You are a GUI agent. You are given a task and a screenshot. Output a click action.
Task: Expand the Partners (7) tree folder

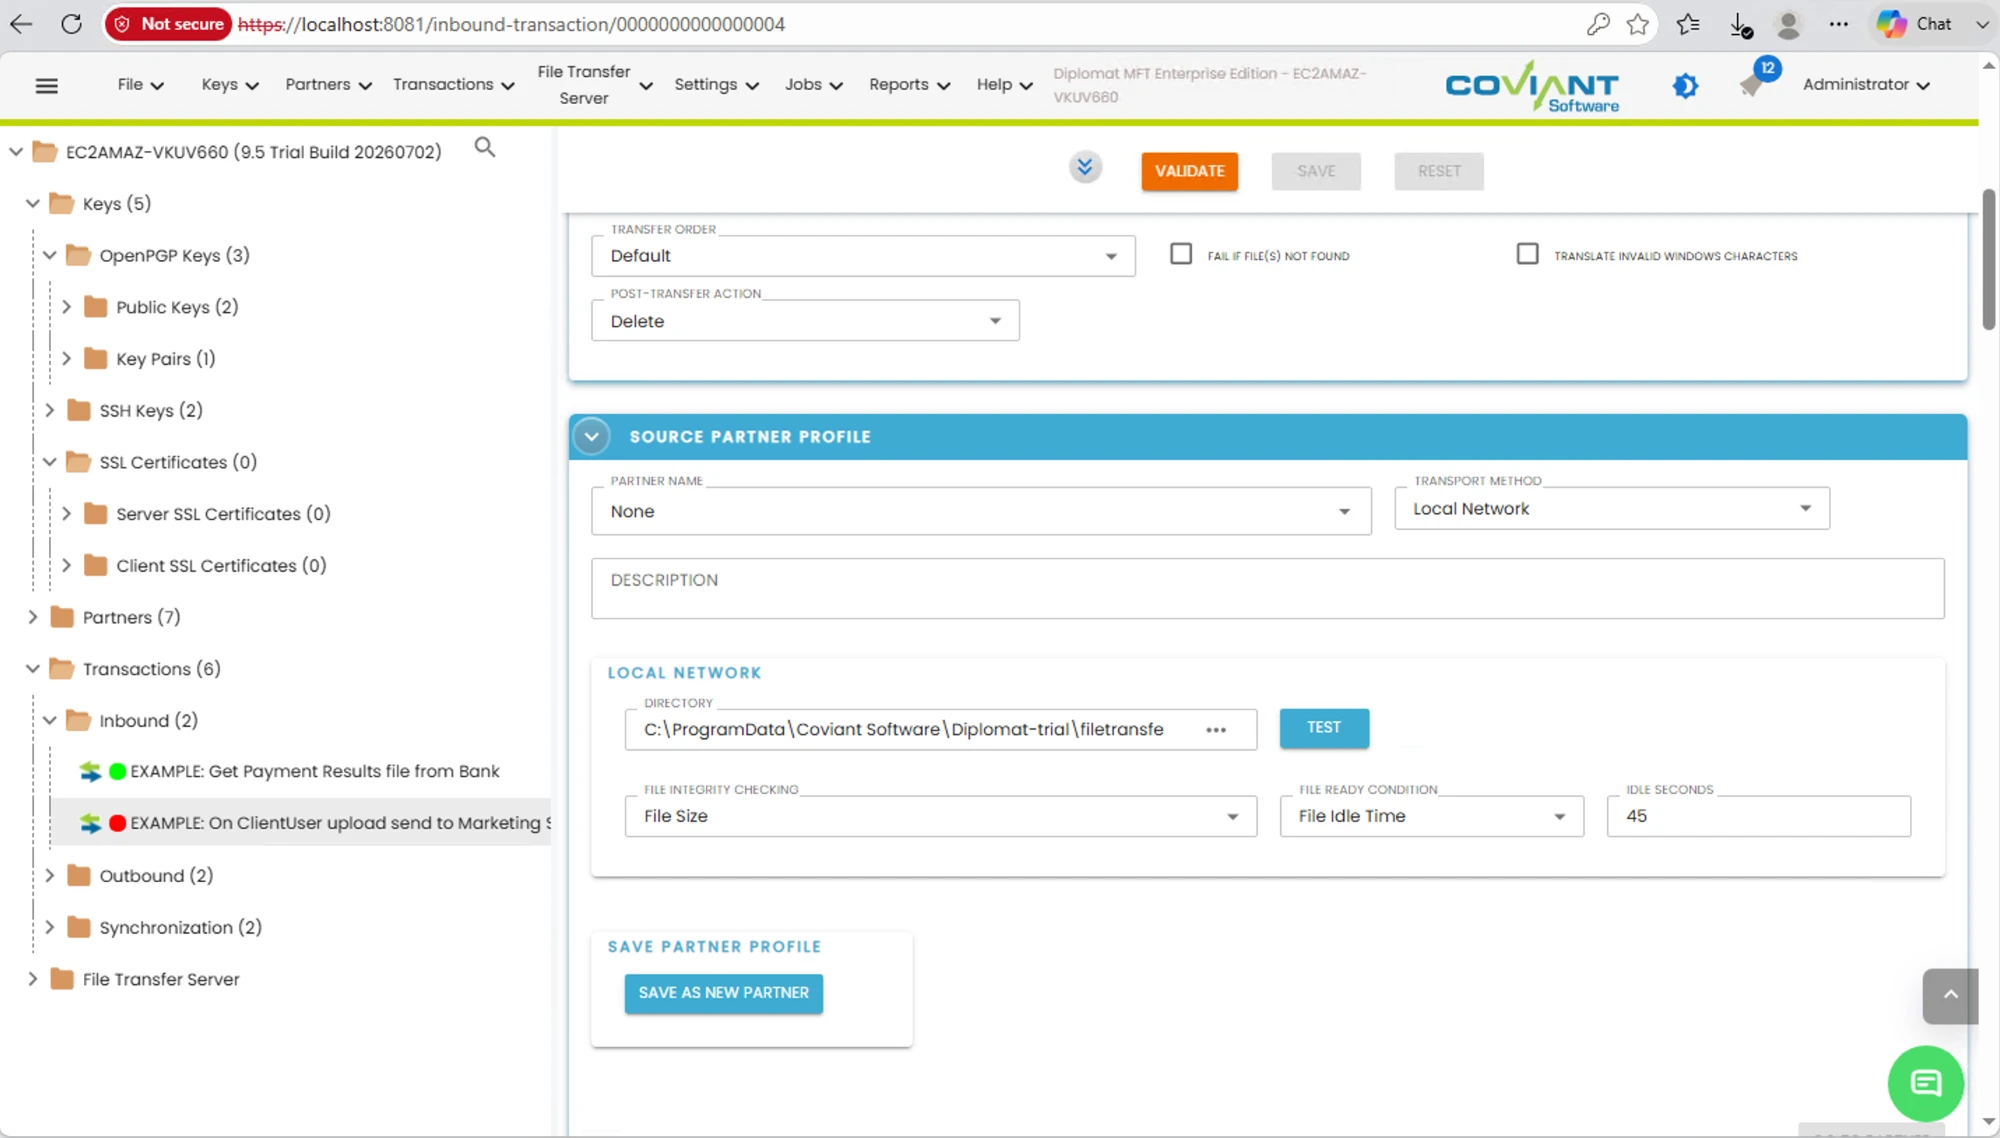[32, 617]
